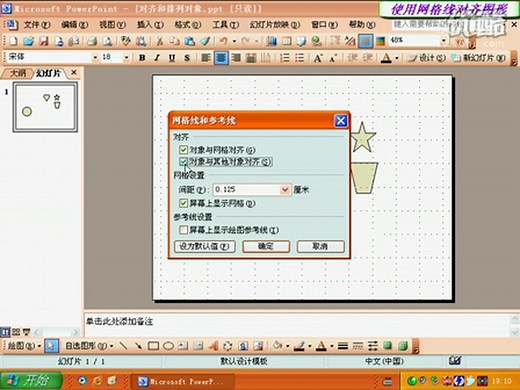Screen dimensions: 520x390
Task: Switch to the 大纲 tab
Action: click(17, 73)
